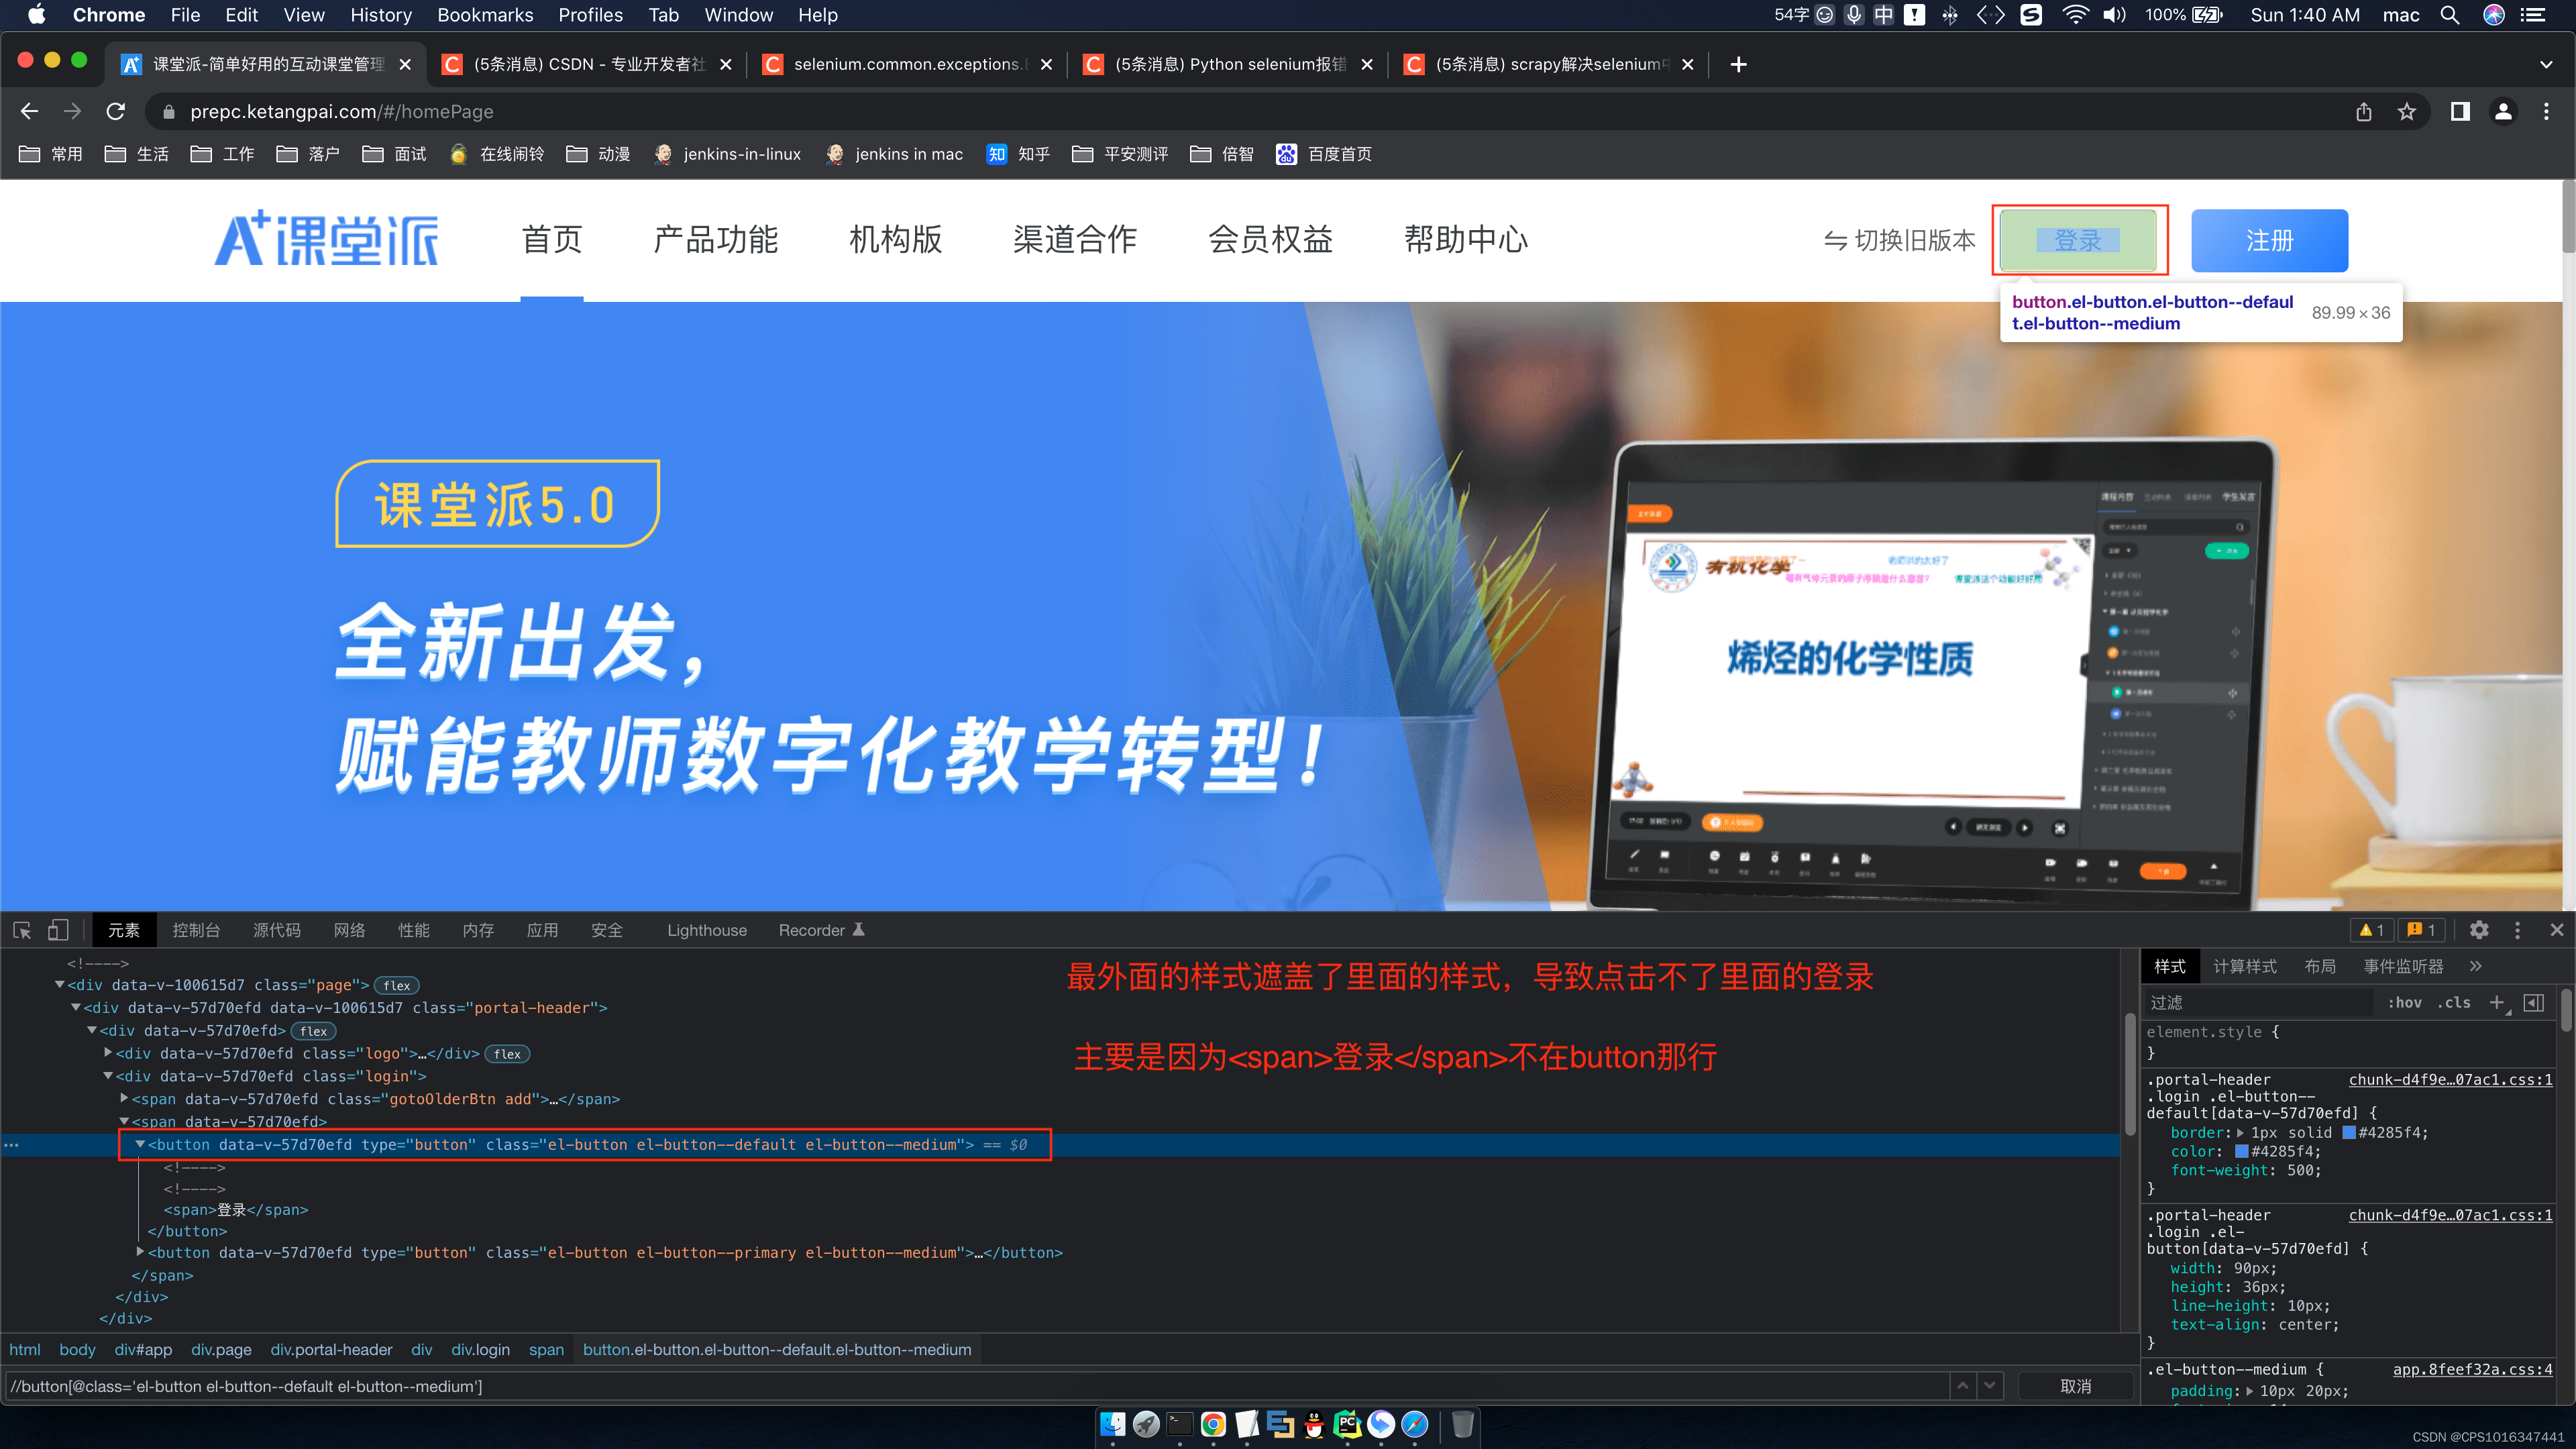The height and width of the screenshot is (1449, 2576).
Task: Reload the page with the refresh icon
Action: point(116,111)
